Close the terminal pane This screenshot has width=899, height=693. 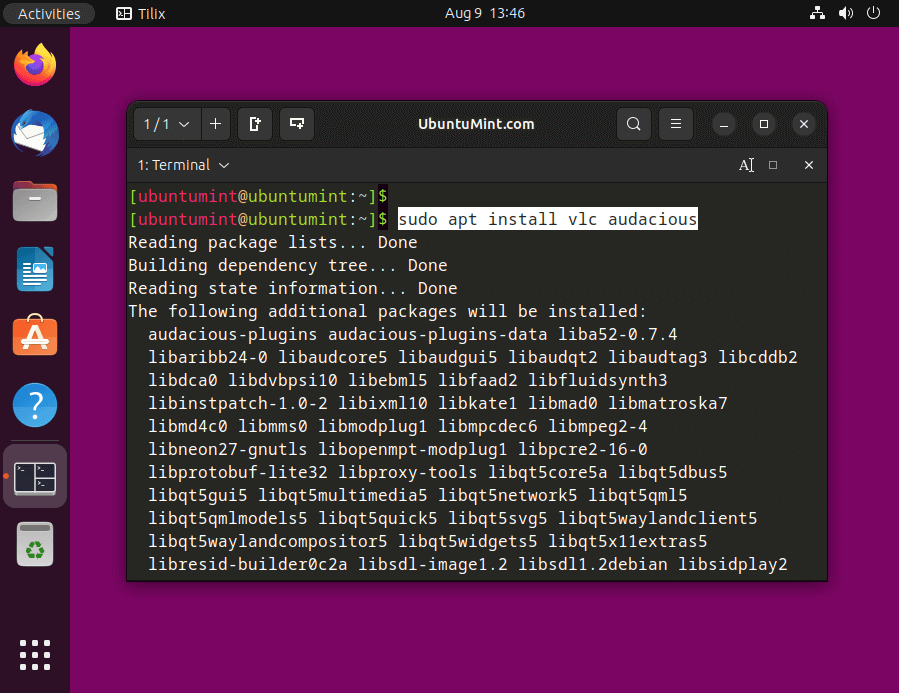tap(808, 165)
